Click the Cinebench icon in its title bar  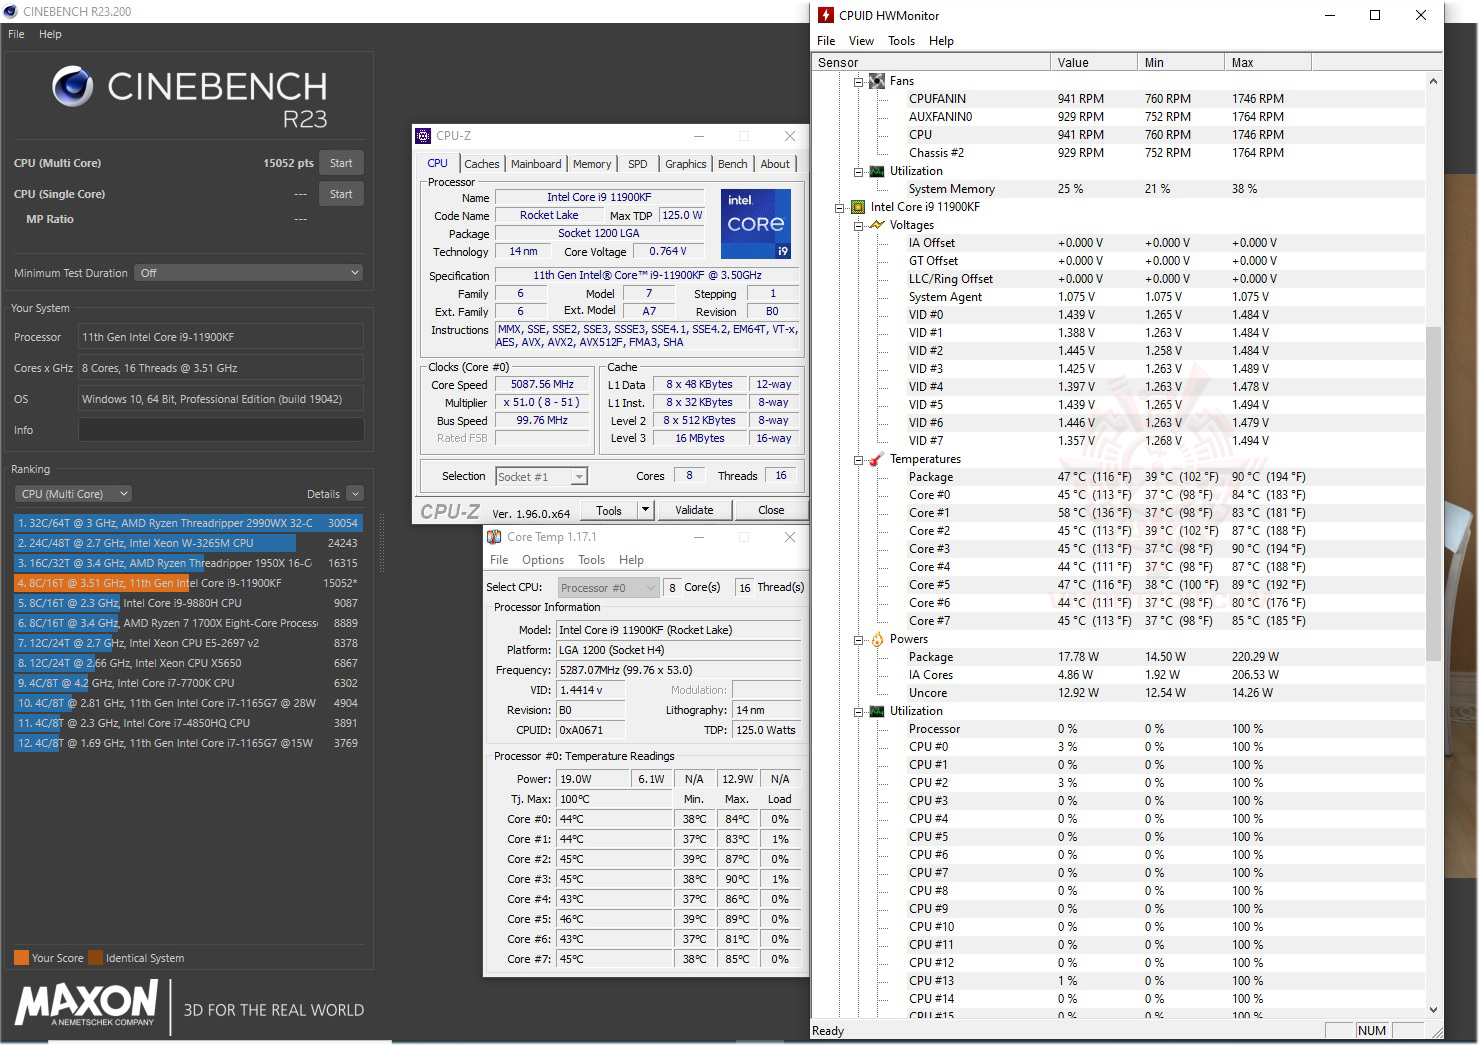tap(11, 11)
